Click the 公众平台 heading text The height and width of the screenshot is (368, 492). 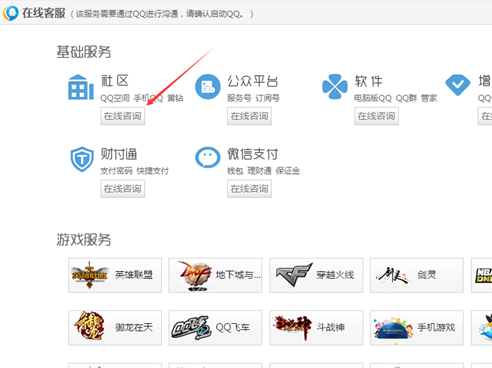pyautogui.click(x=253, y=81)
